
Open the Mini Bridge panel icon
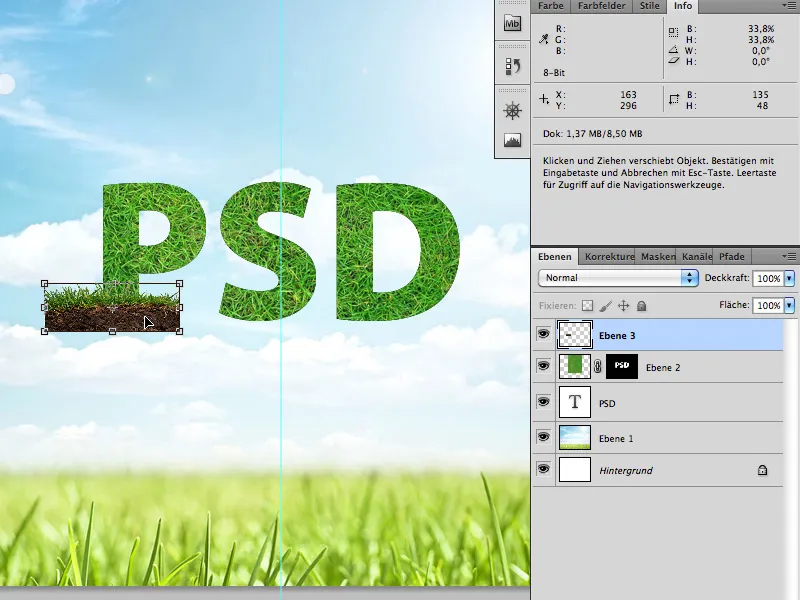pos(512,23)
